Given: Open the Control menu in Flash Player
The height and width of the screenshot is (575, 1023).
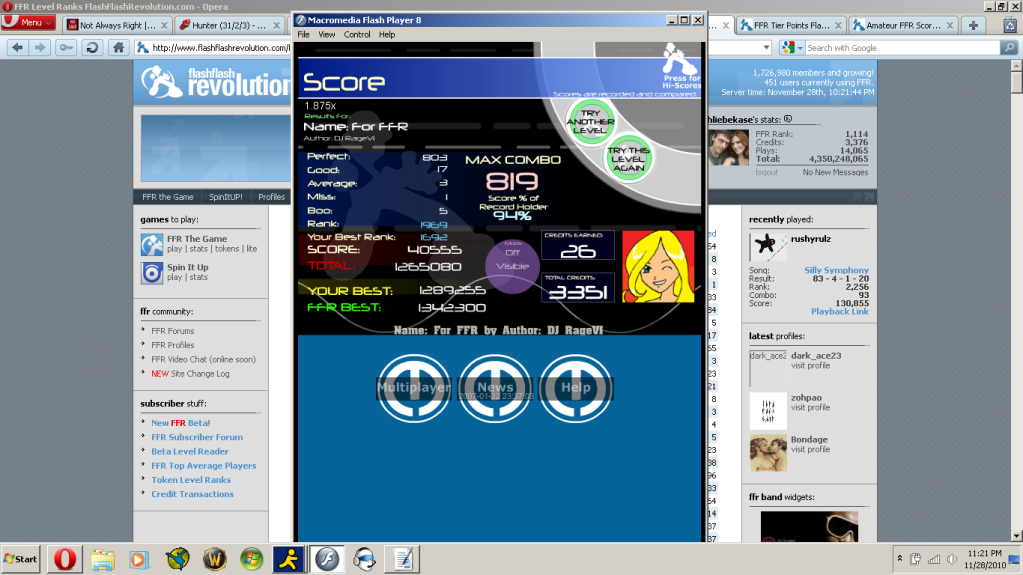Looking at the screenshot, I should tap(357, 34).
